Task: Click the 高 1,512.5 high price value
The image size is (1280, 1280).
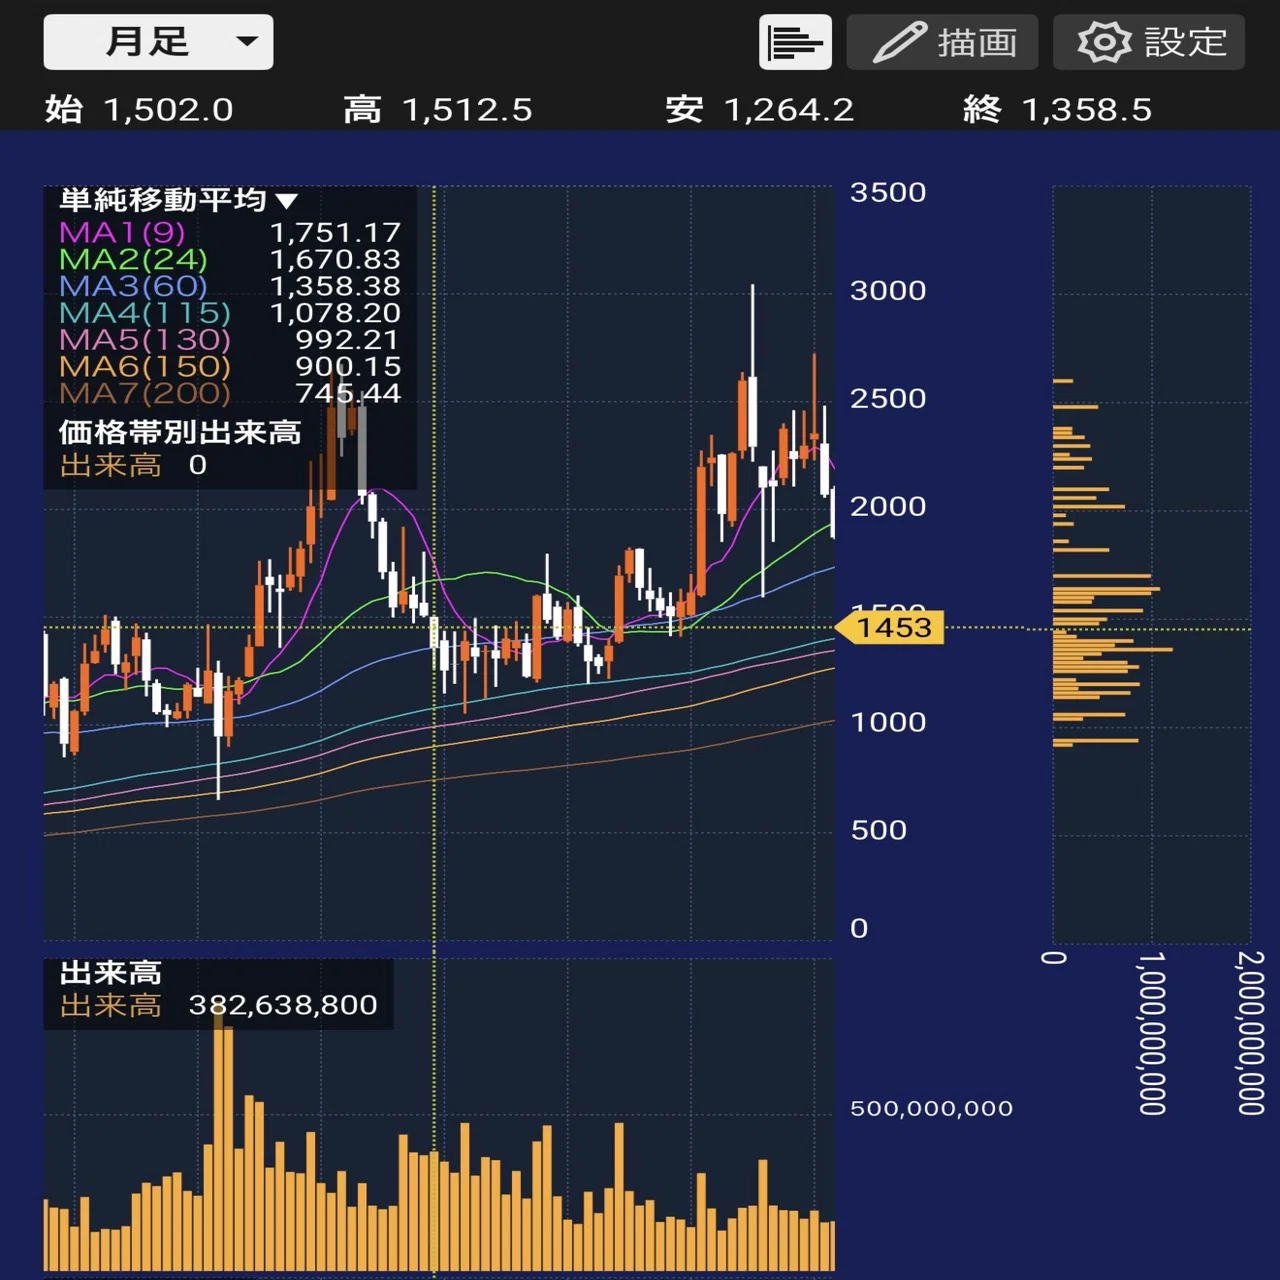Action: (x=438, y=109)
